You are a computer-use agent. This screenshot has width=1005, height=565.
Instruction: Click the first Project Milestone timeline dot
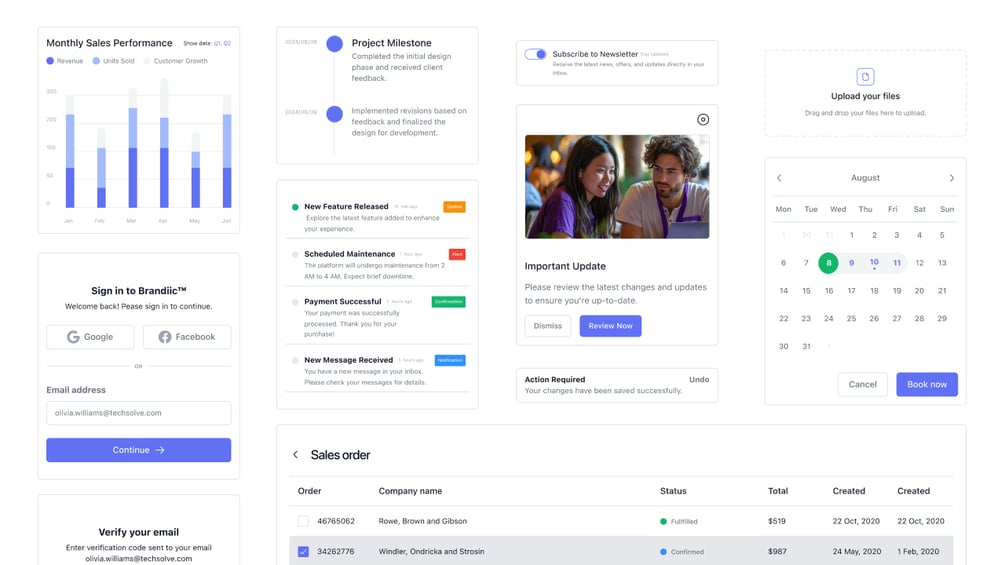tap(335, 44)
